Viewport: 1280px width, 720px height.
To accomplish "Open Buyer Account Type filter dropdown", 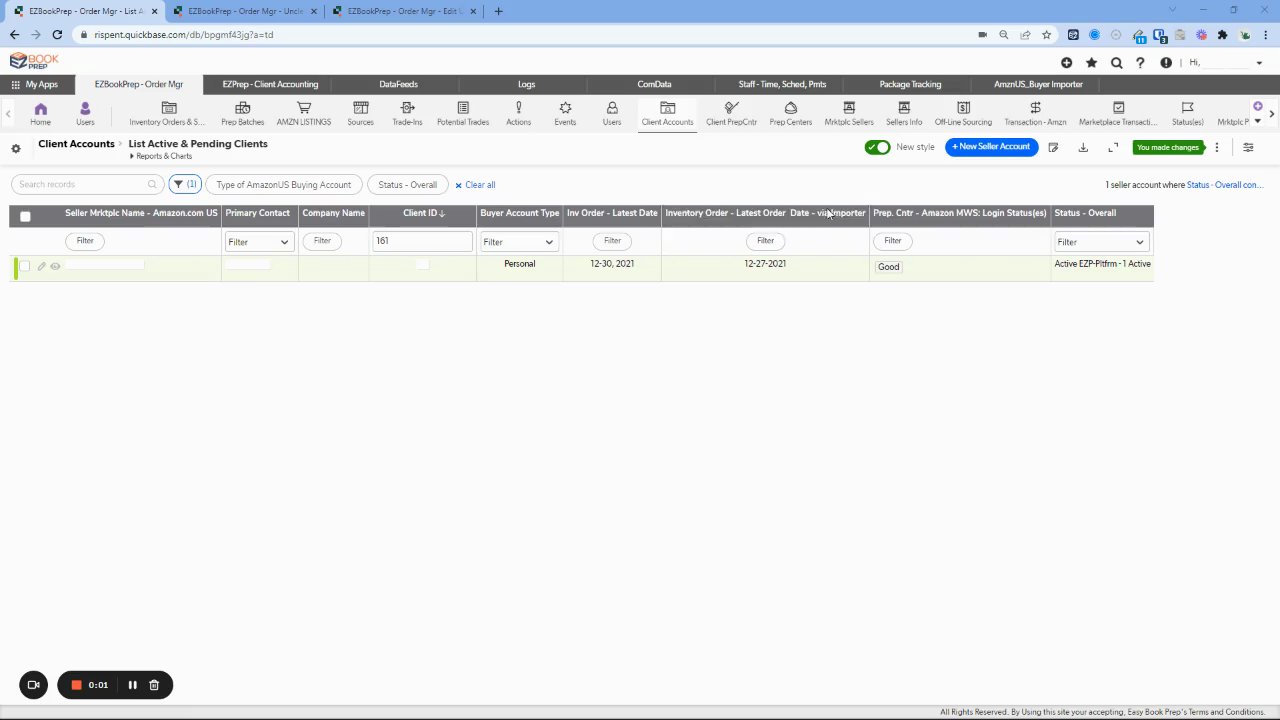I will click(x=518, y=241).
